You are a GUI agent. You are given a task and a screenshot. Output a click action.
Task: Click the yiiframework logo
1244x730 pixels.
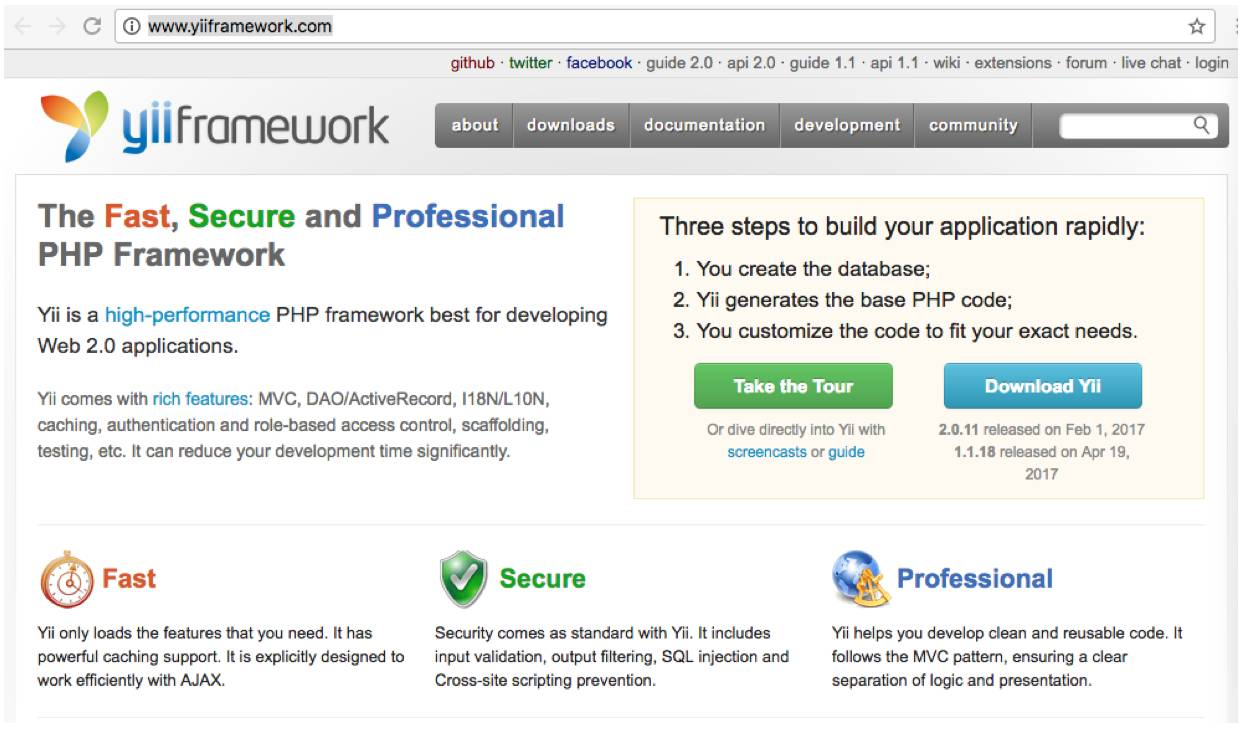pos(214,127)
